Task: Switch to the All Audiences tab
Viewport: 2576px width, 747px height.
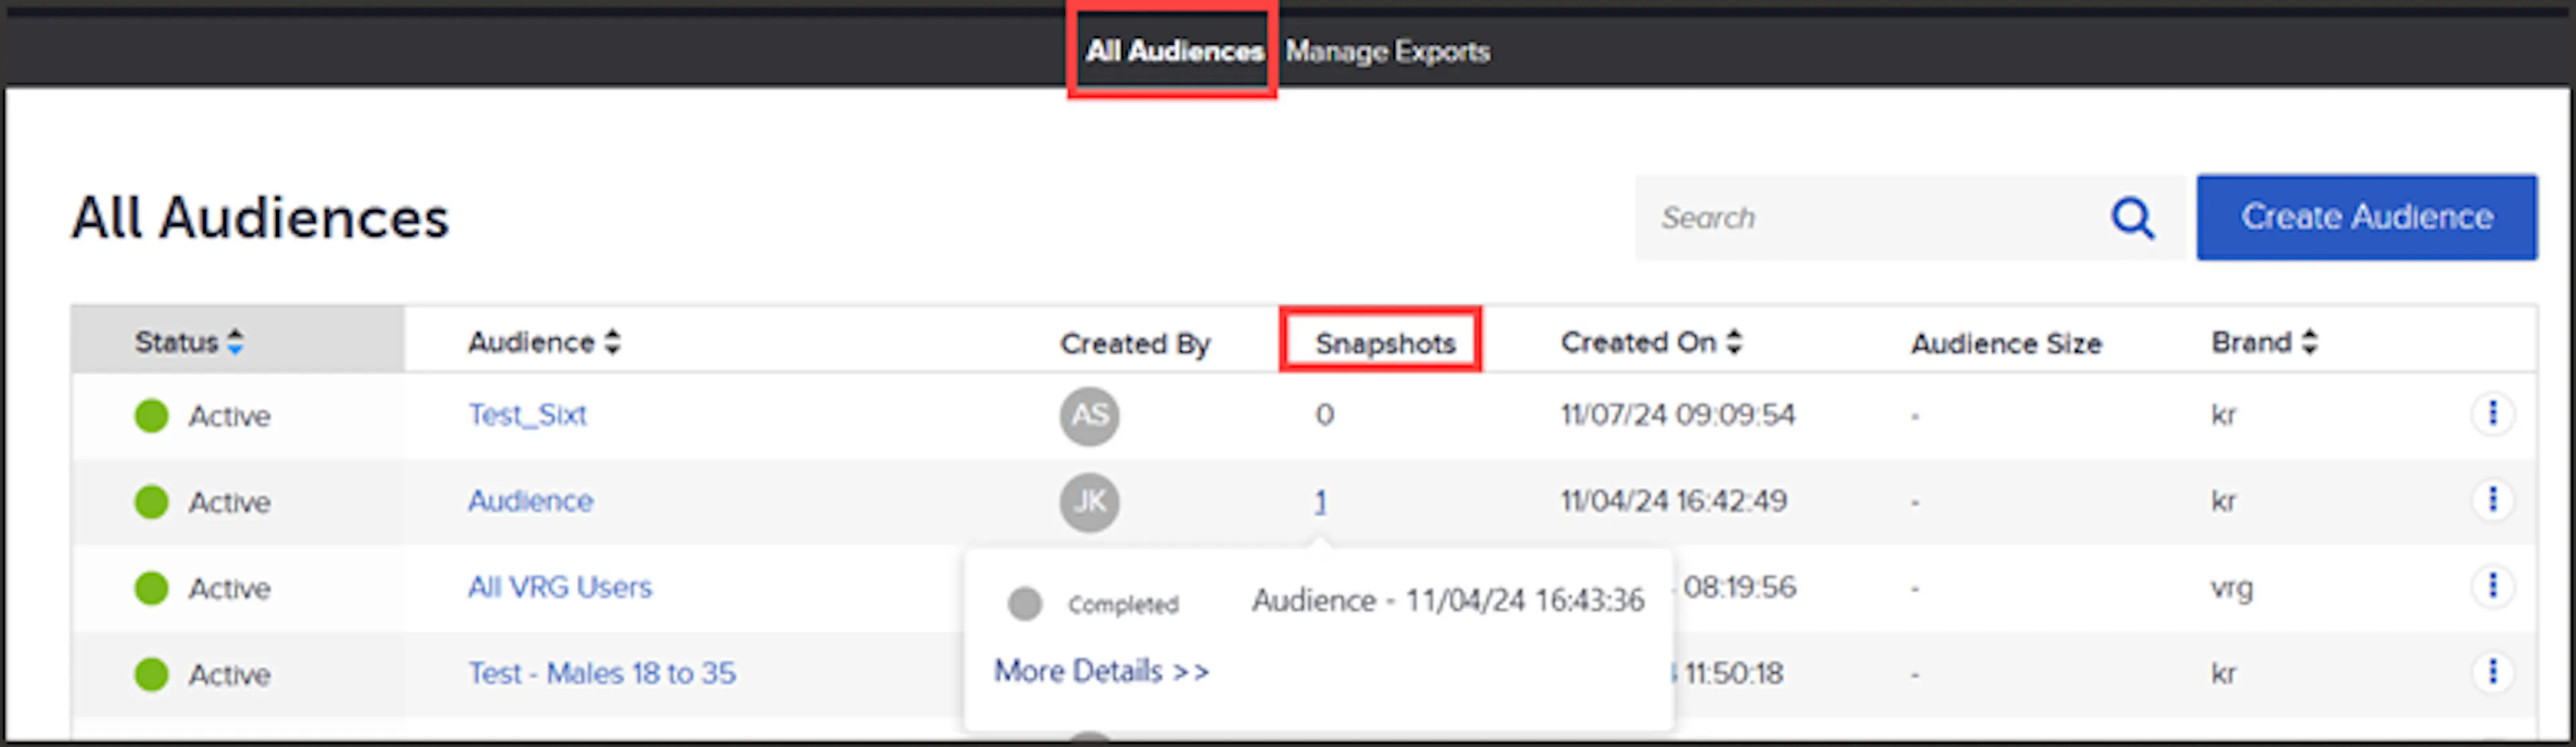Action: 1174,51
